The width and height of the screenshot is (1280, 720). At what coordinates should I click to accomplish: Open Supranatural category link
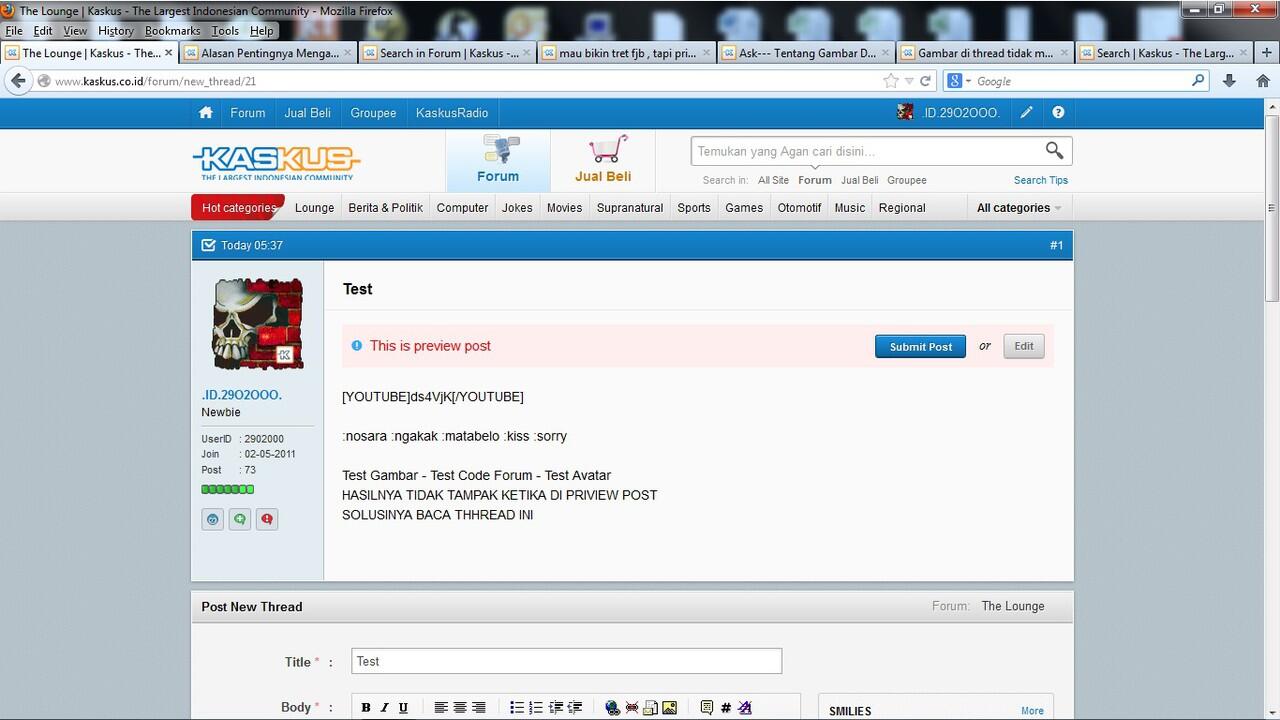pyautogui.click(x=630, y=208)
